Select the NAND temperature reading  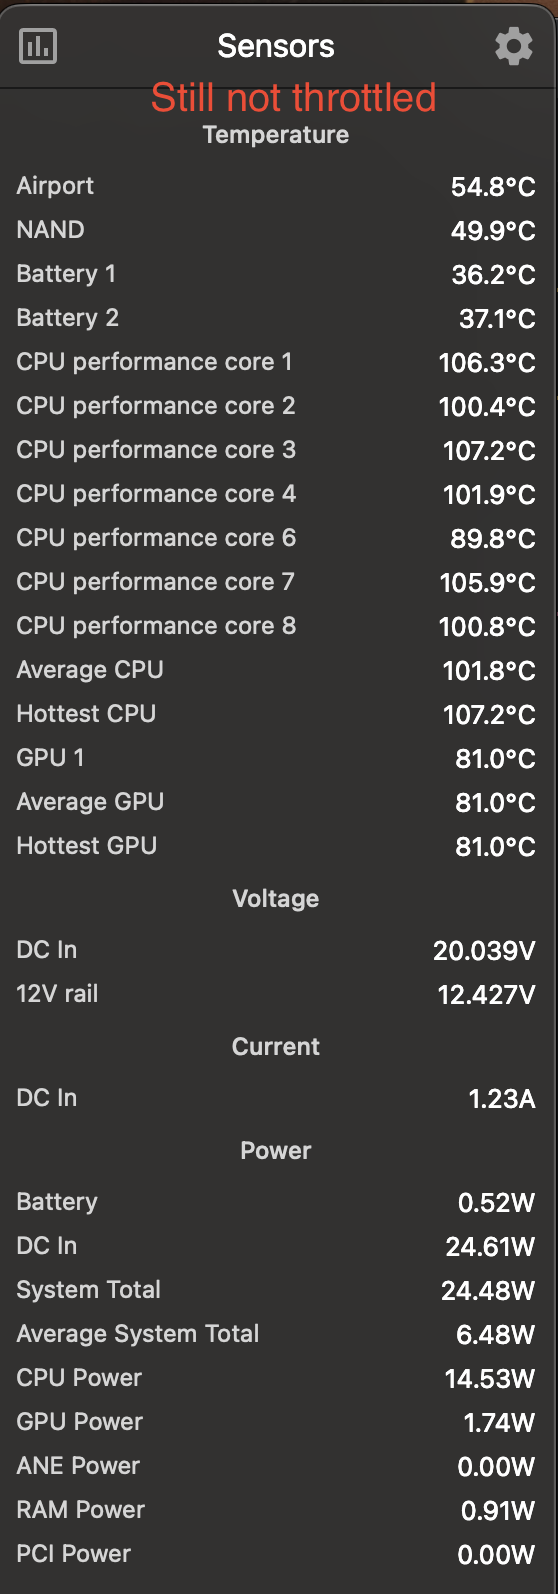pos(276,230)
